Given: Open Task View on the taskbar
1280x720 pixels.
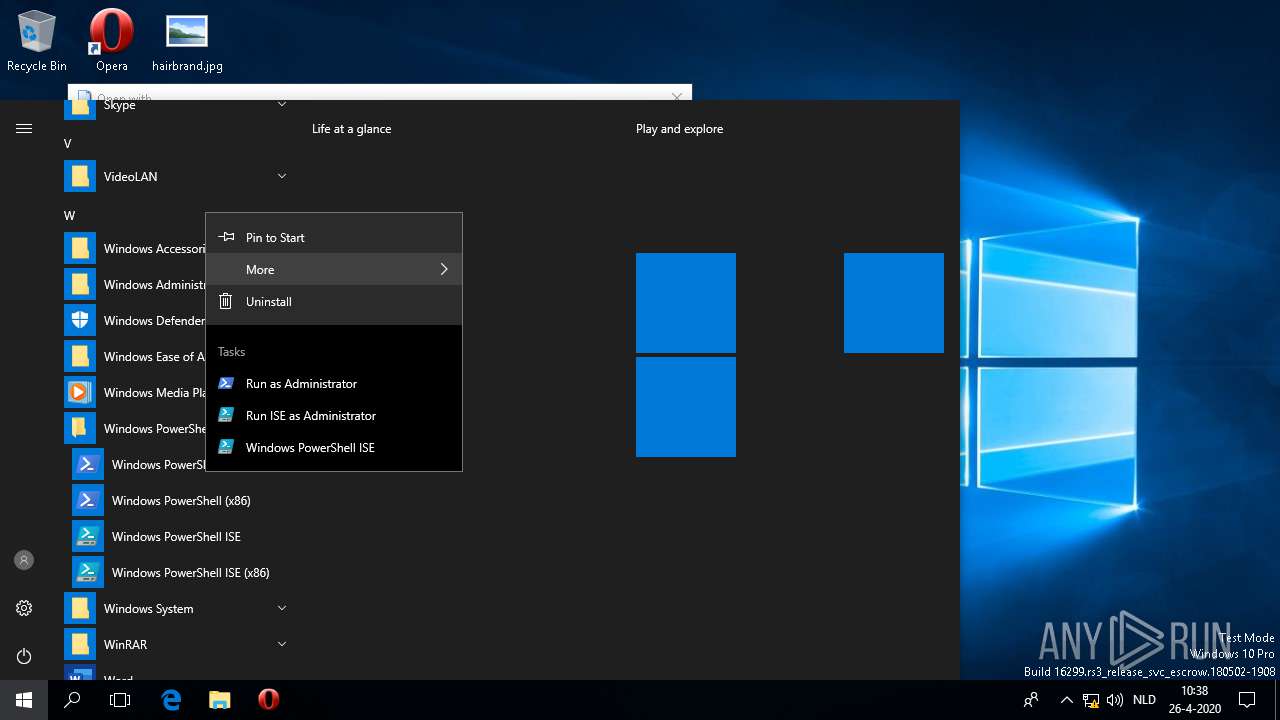Looking at the screenshot, I should (x=120, y=700).
